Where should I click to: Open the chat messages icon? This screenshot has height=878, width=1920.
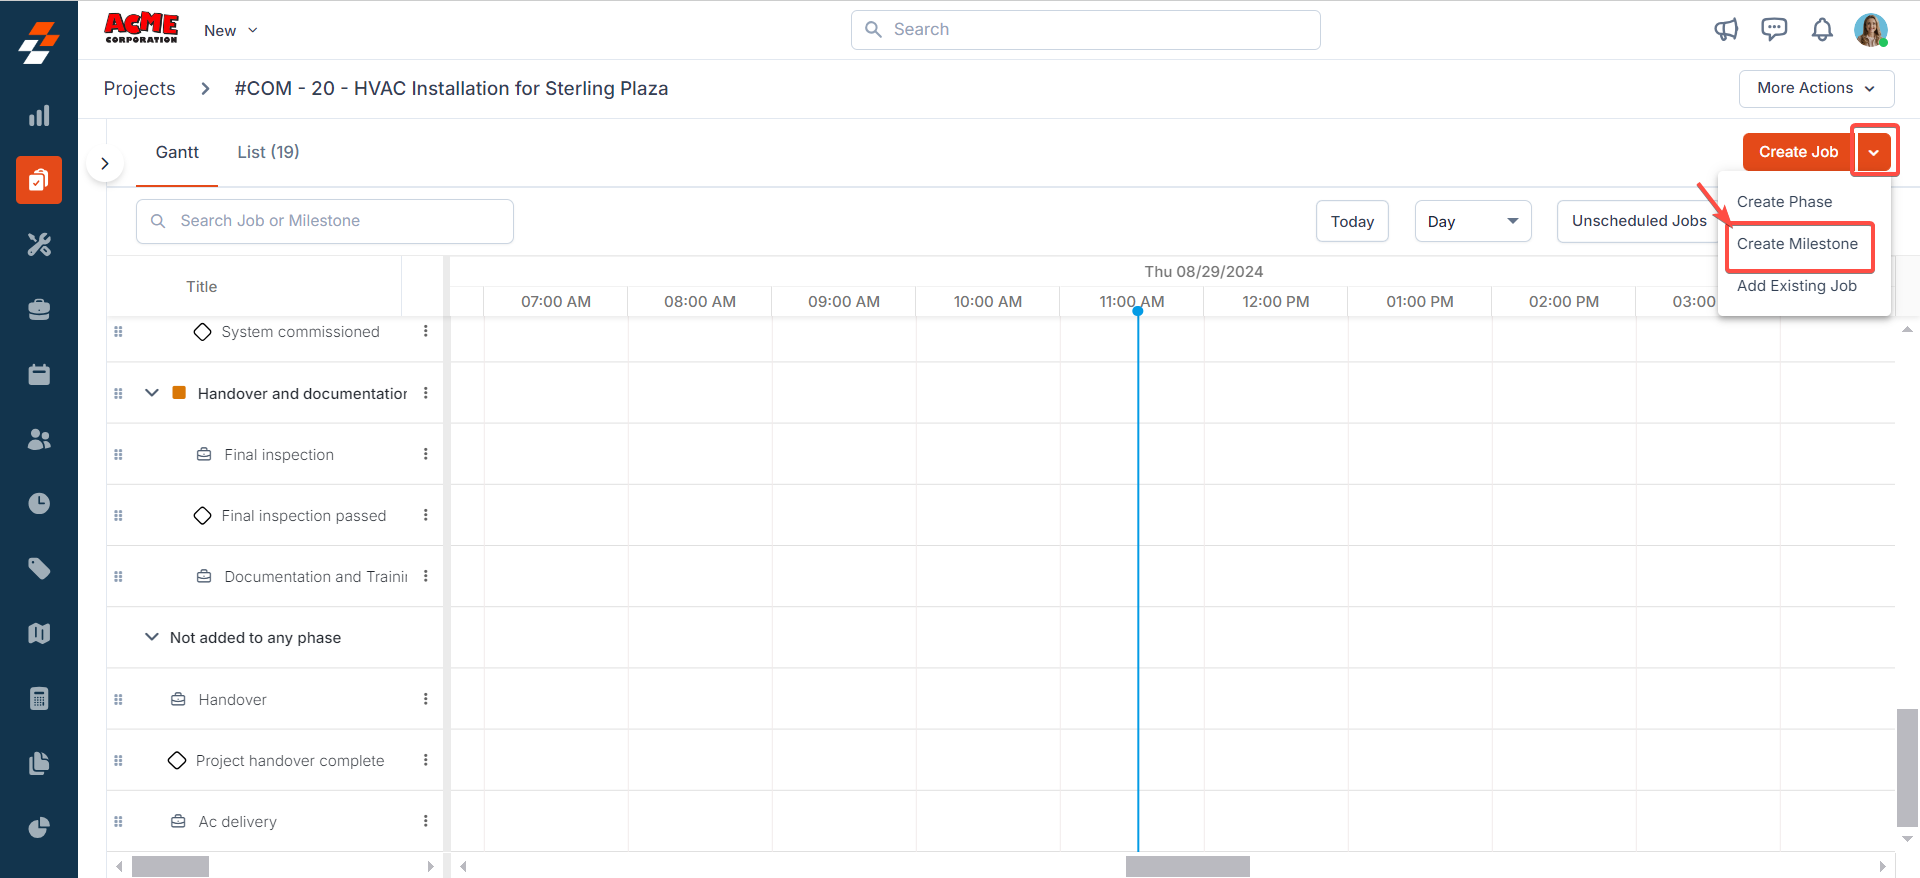click(1774, 30)
